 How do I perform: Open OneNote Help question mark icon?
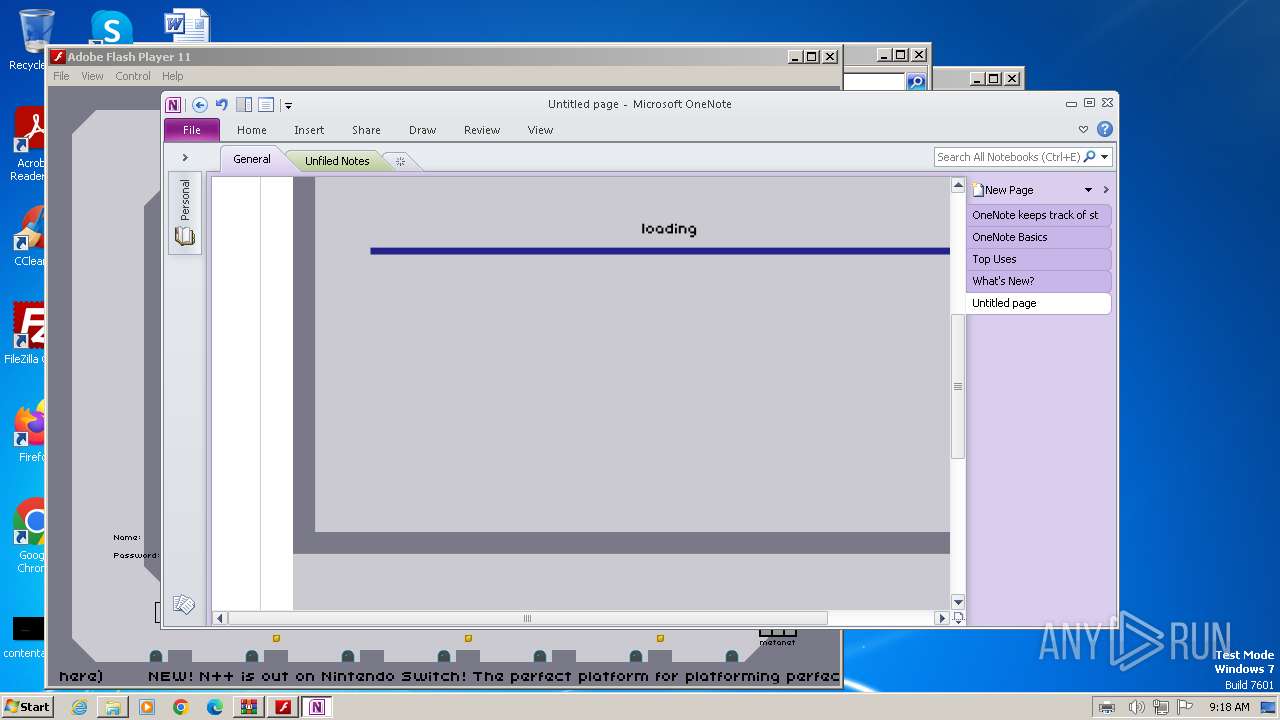1105,129
